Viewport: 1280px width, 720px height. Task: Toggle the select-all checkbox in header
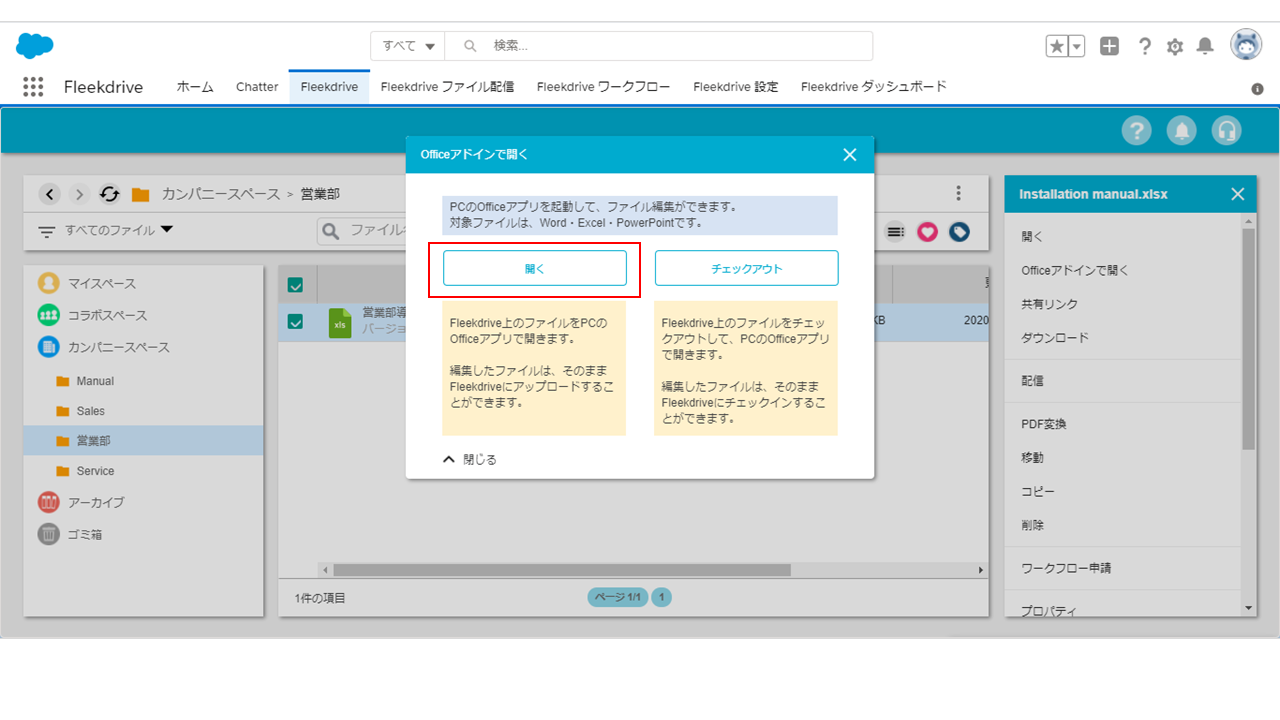[295, 285]
